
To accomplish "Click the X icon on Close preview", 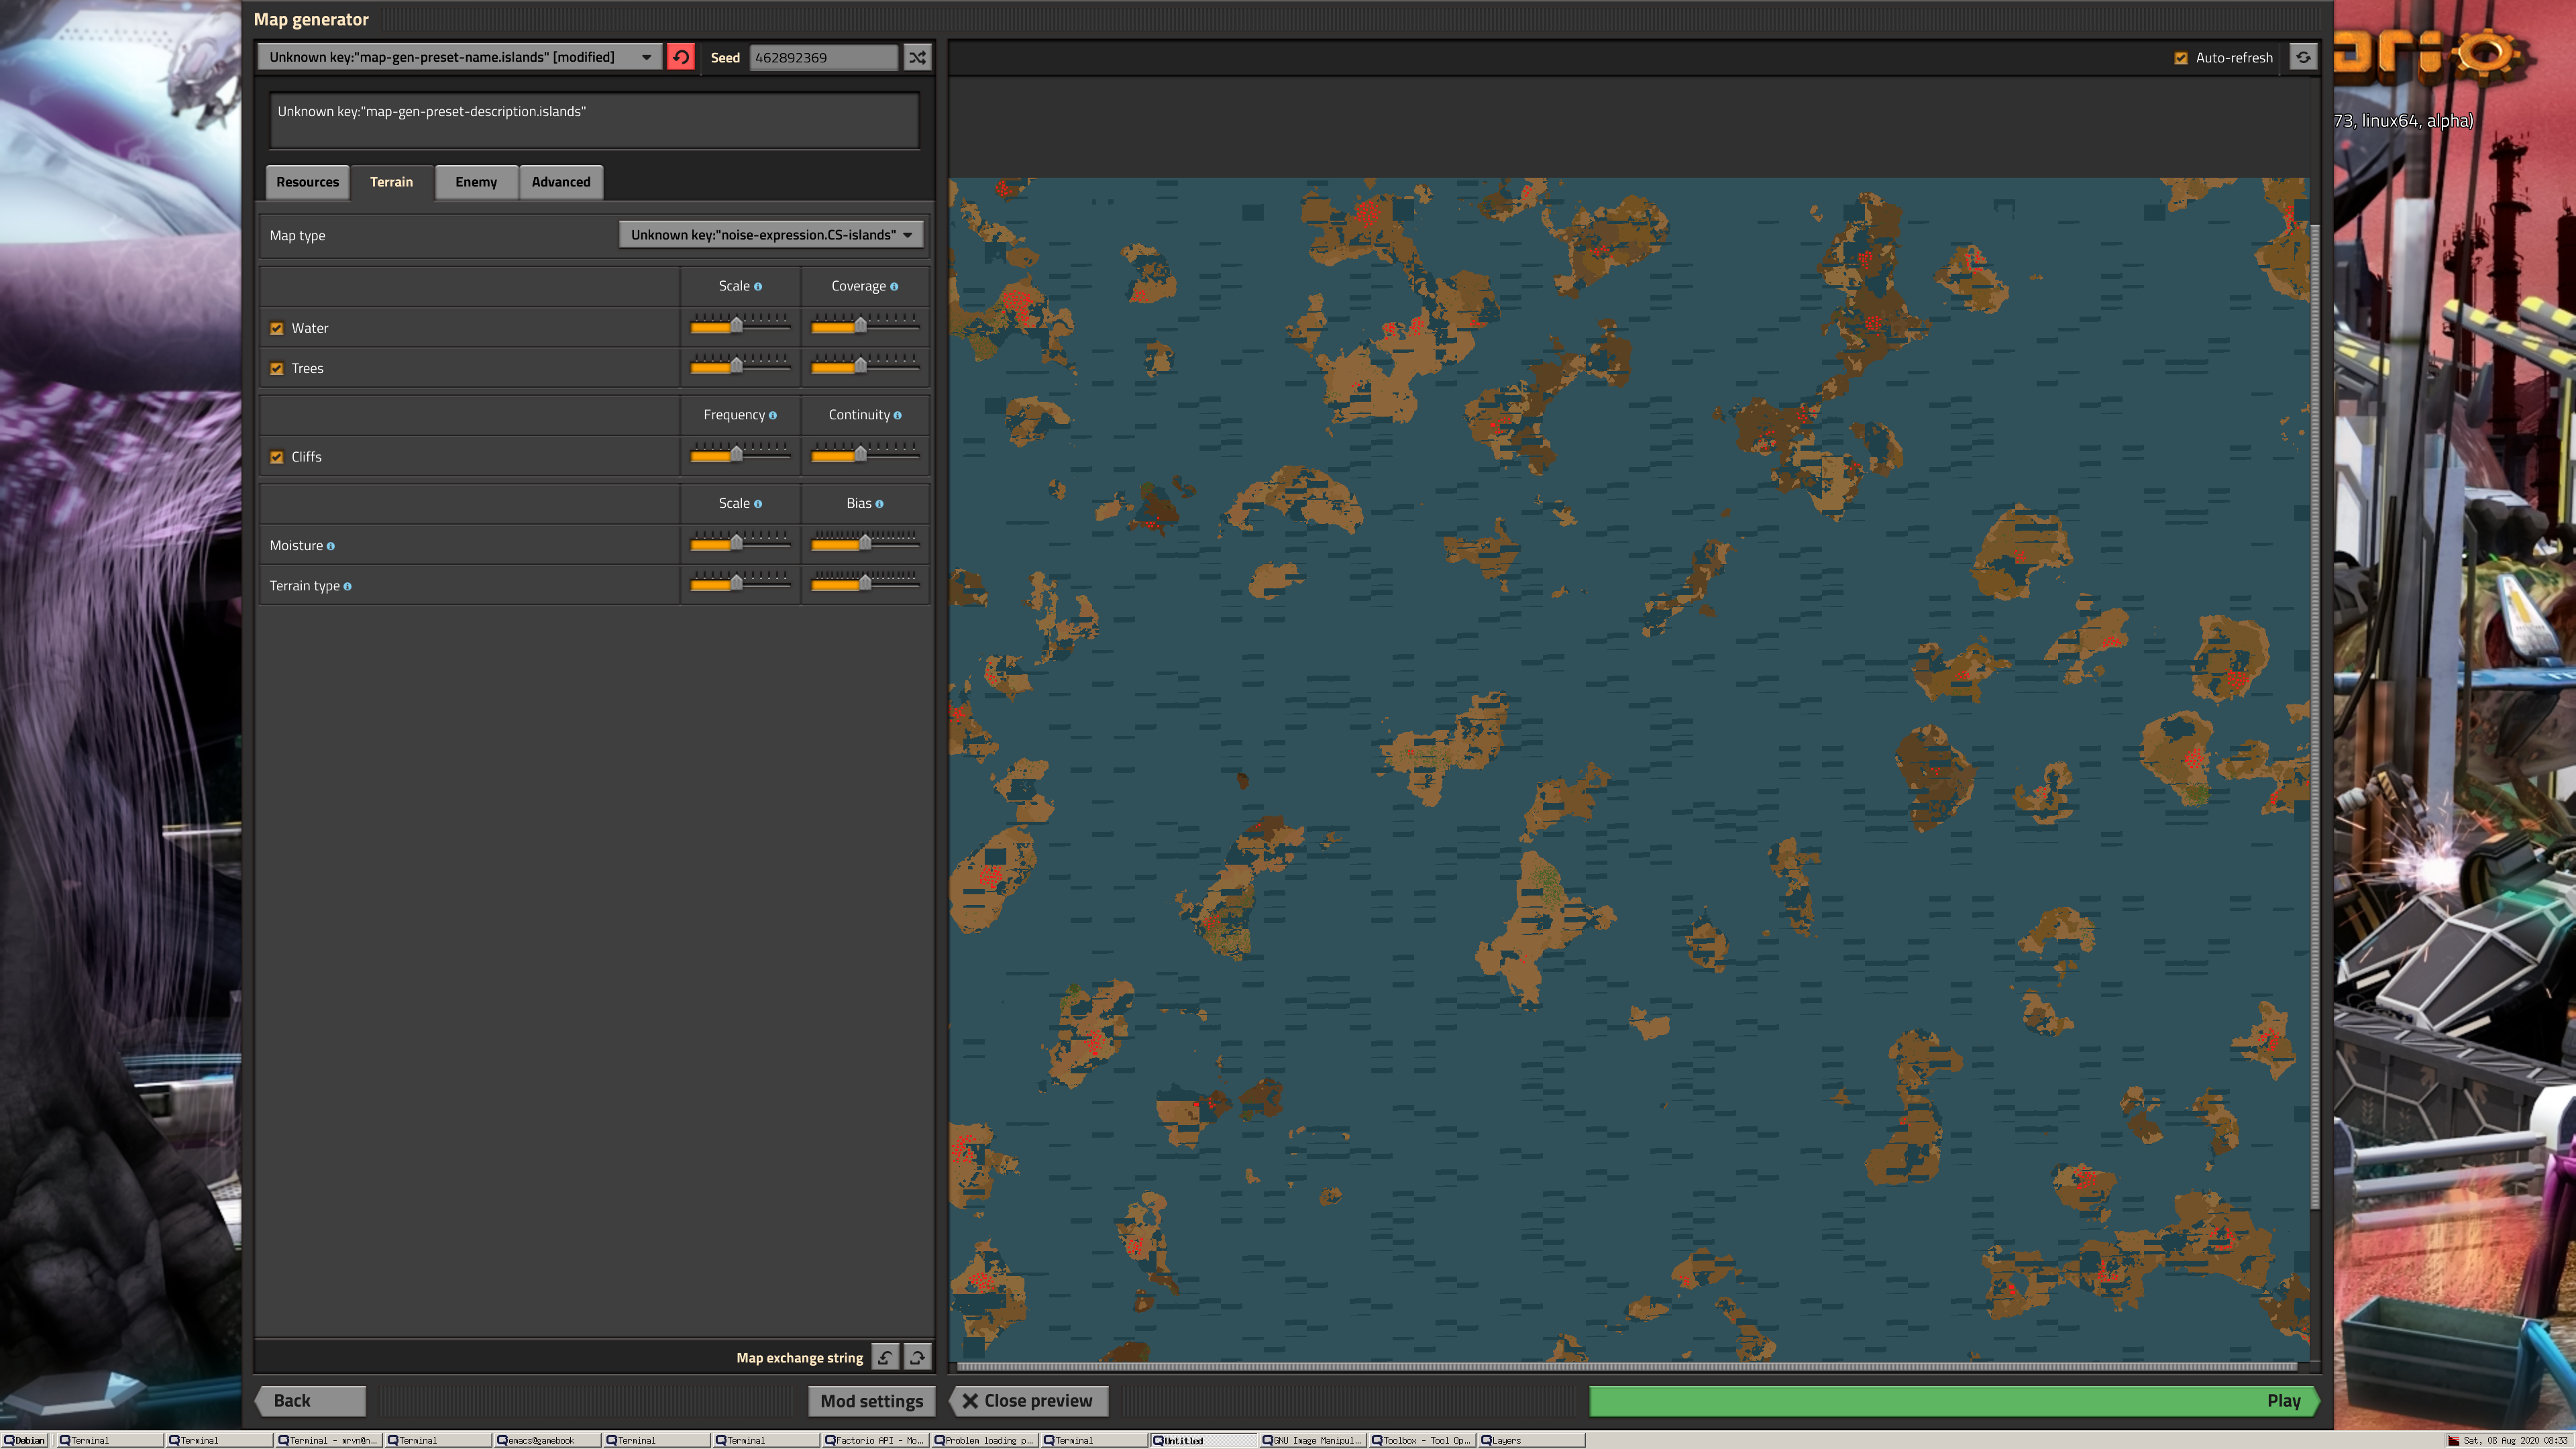I will 969,1401.
